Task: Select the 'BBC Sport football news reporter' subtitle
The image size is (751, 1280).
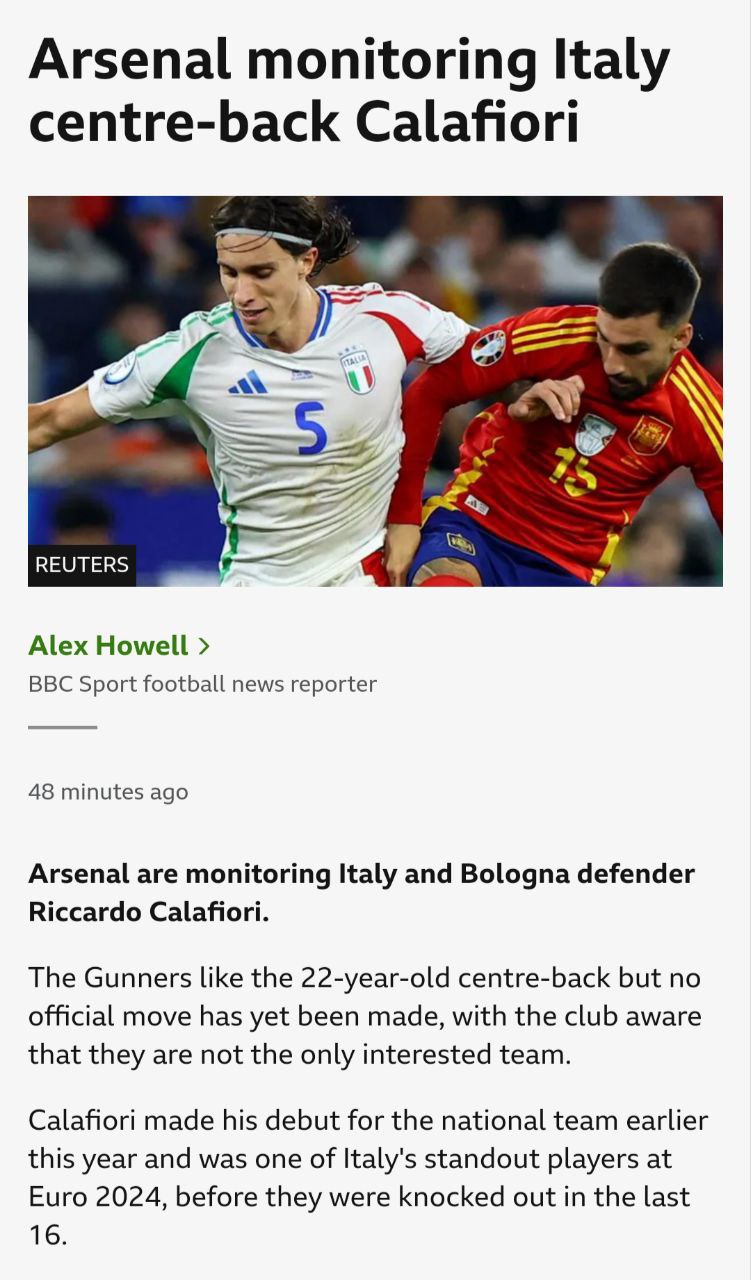Action: 202,685
